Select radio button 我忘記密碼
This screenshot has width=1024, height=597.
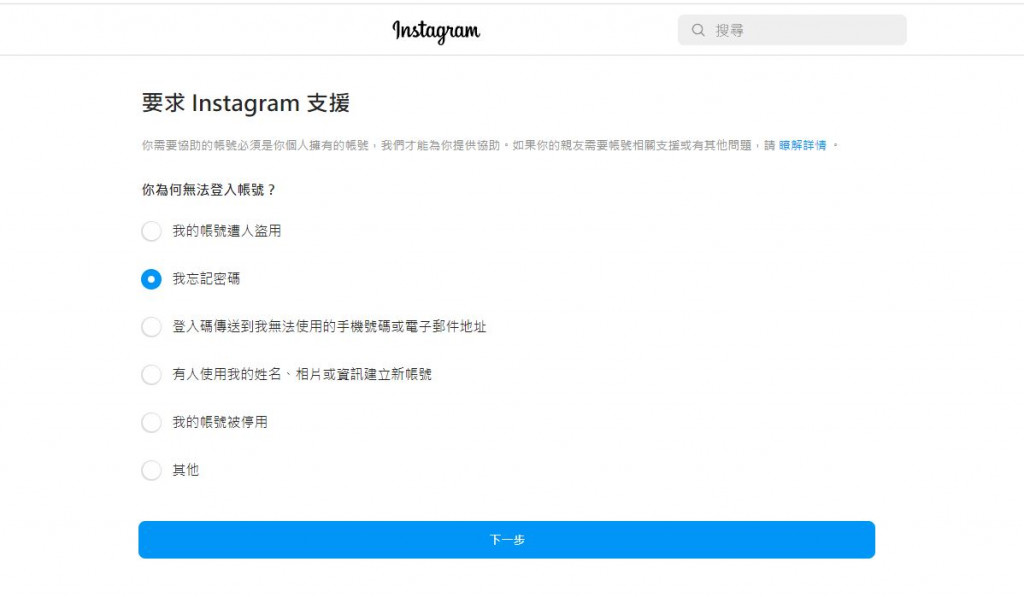pyautogui.click(x=152, y=279)
